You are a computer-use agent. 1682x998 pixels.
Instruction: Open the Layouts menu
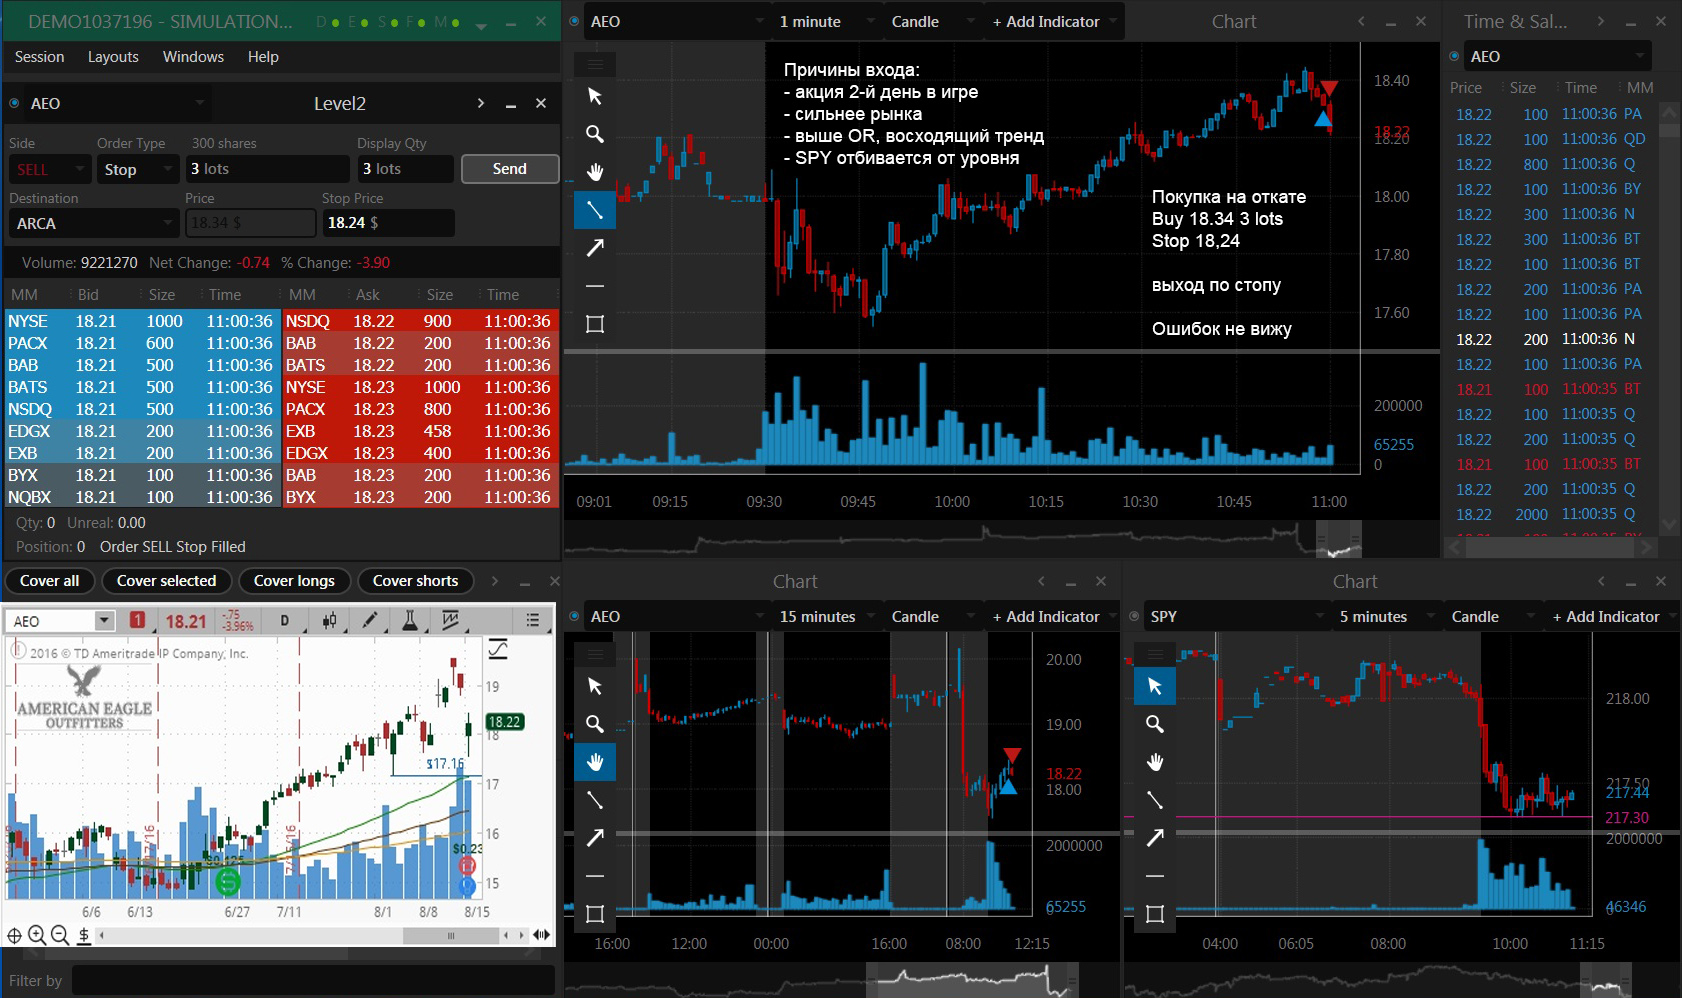tap(113, 57)
